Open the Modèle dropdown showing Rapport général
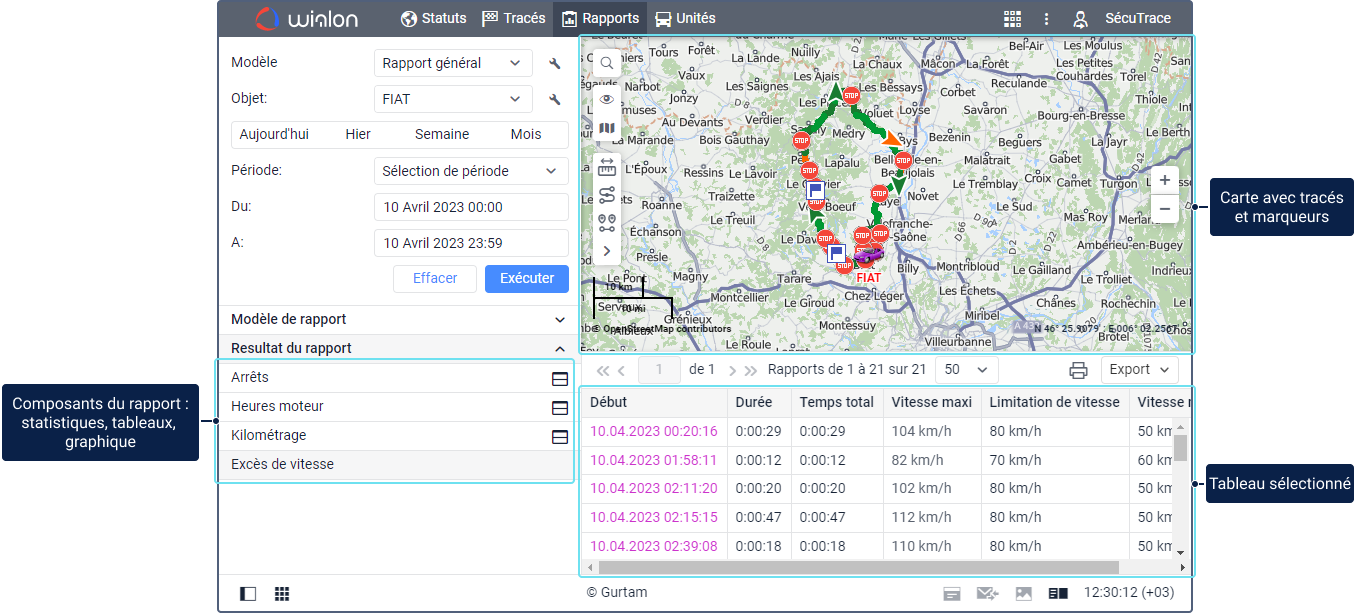The image size is (1356, 613). point(451,63)
